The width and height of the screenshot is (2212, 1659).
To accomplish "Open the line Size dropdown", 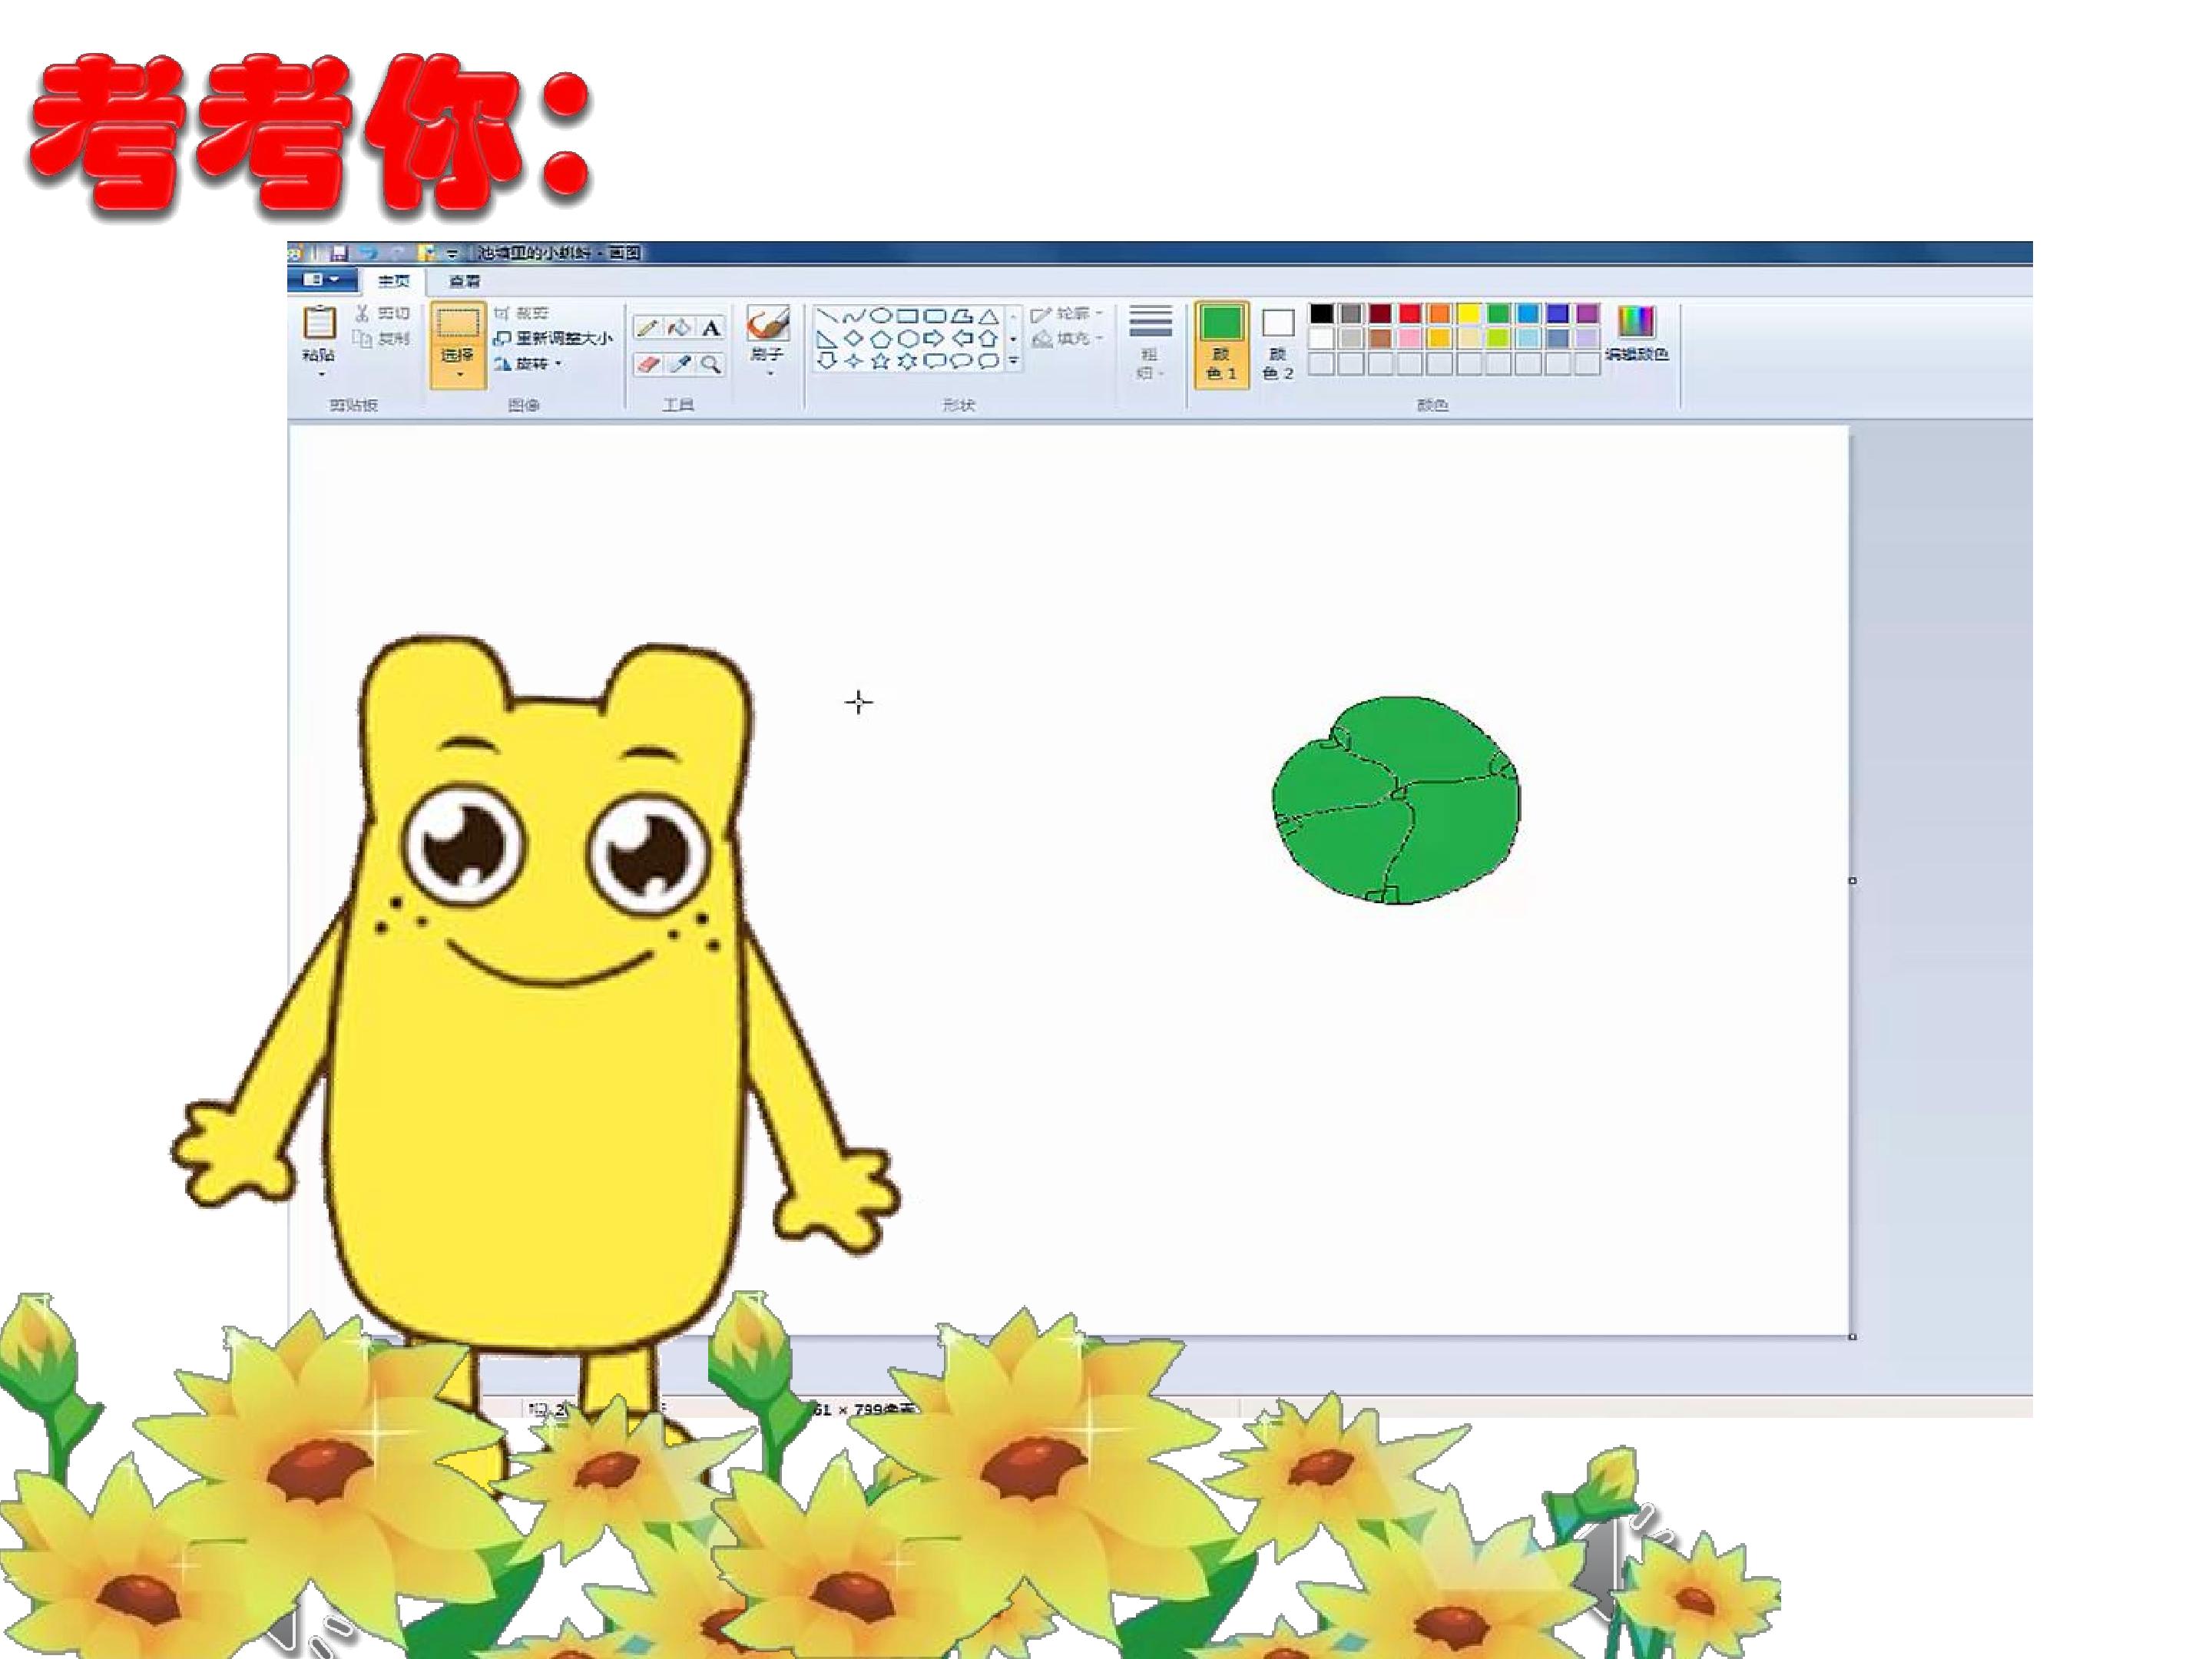I will [1150, 344].
